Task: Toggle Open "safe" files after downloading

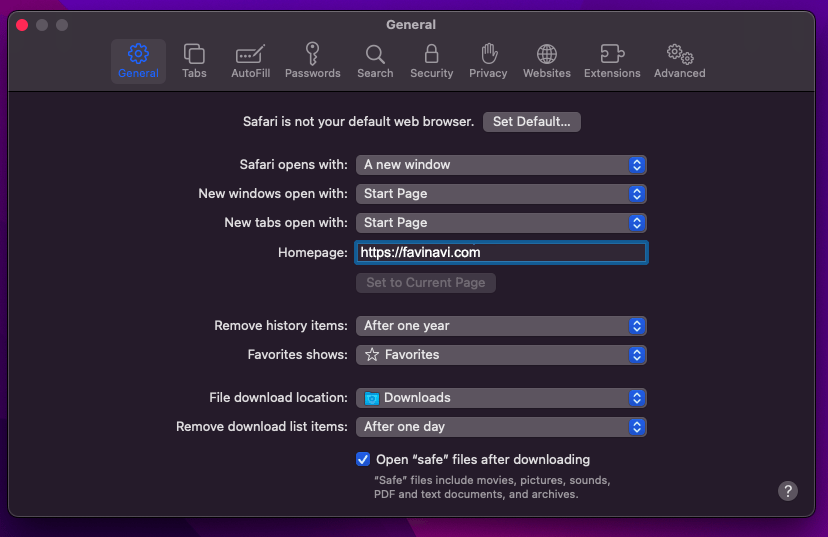Action: click(x=363, y=459)
